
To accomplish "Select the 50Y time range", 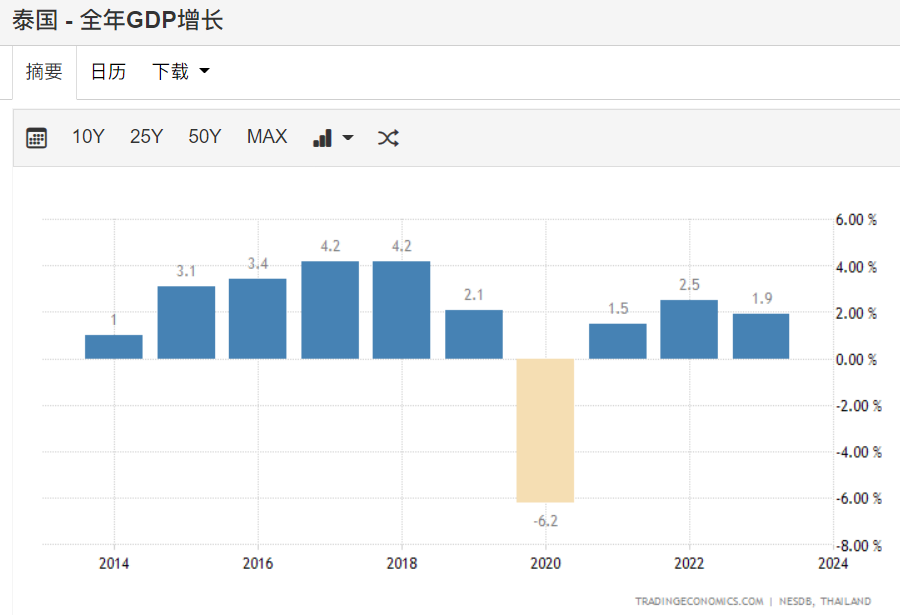I will point(205,137).
